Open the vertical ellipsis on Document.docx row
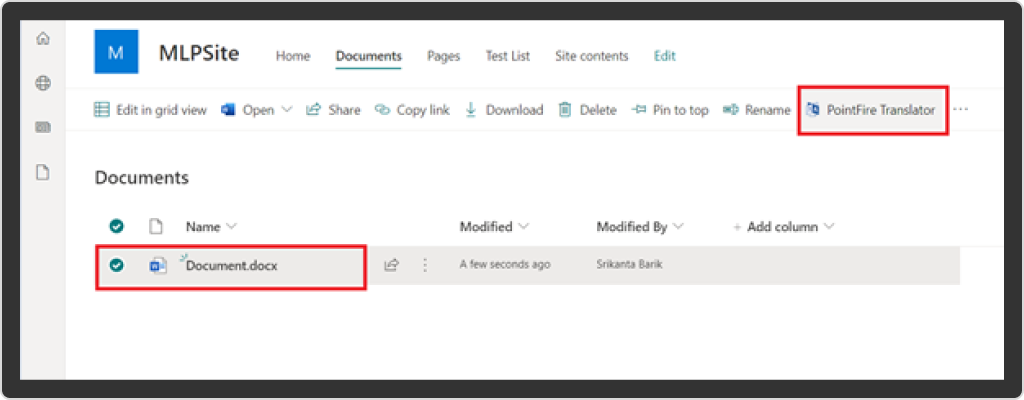 (425, 265)
